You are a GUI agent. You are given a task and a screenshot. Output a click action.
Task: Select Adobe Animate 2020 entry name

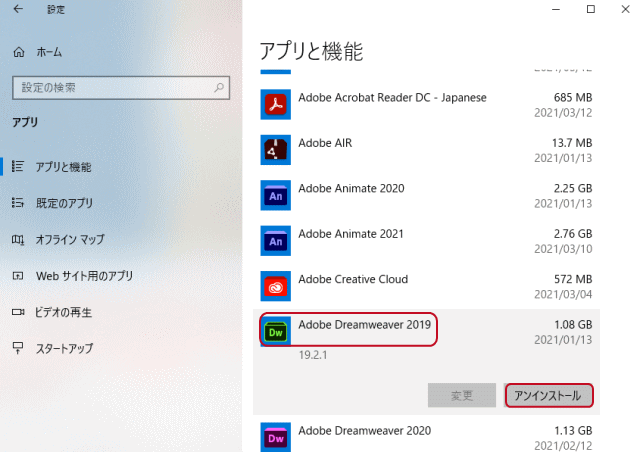click(x=351, y=188)
